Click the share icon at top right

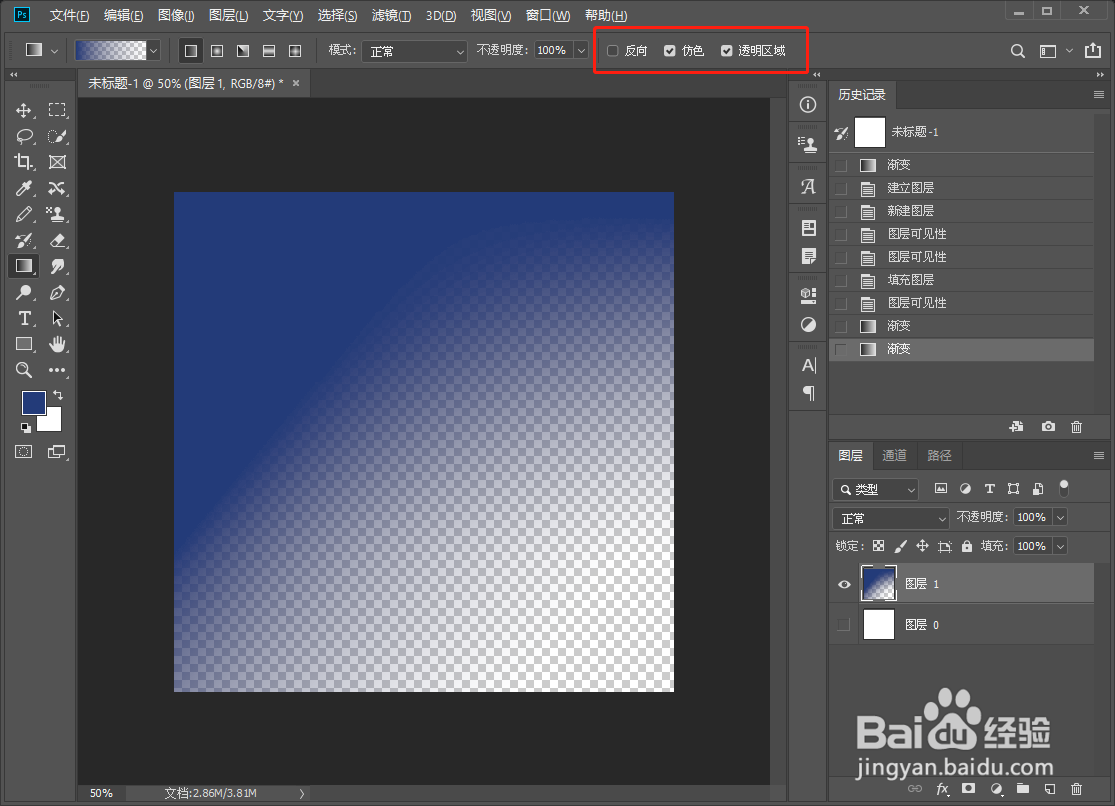(x=1092, y=51)
